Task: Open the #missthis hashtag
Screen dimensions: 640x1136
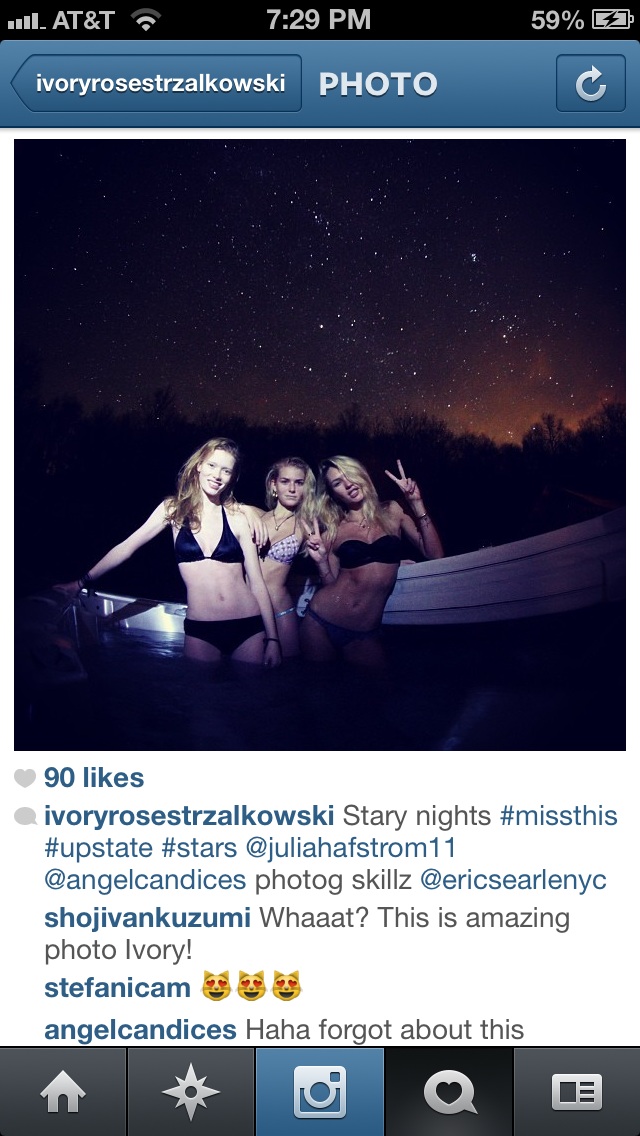Action: click(x=559, y=816)
